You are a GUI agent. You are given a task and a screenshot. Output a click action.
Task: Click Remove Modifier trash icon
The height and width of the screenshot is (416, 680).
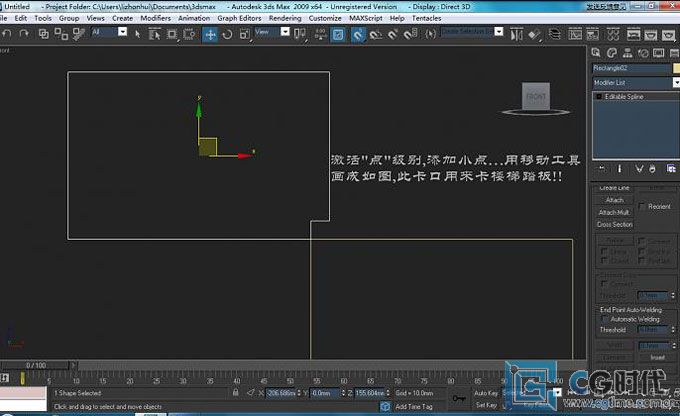tap(652, 169)
